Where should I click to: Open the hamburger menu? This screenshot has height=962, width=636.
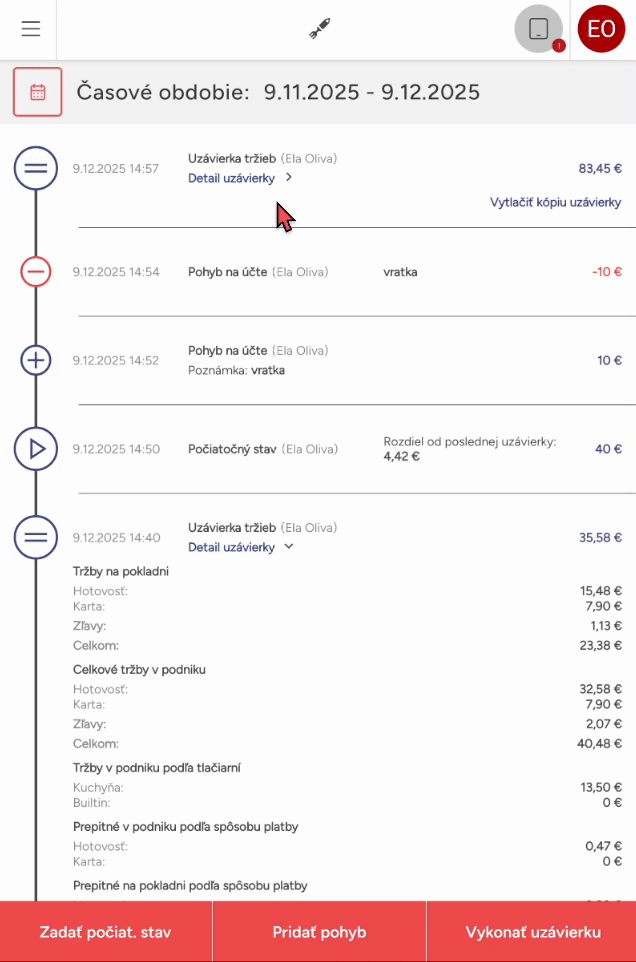pos(31,29)
